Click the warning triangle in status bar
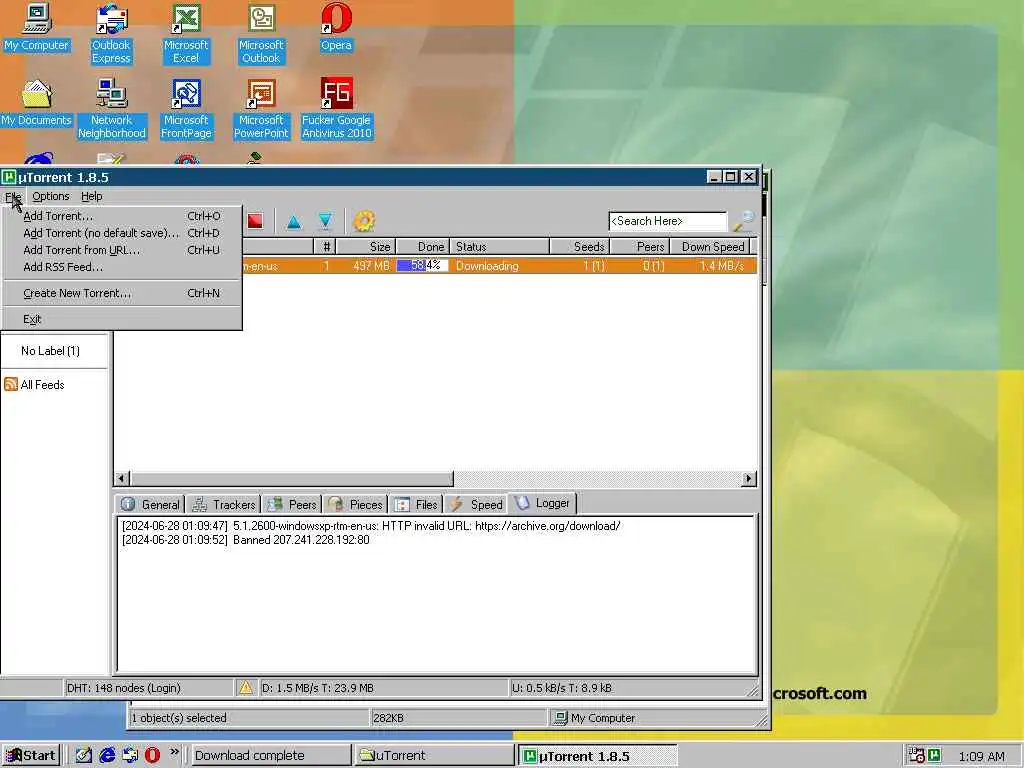Image resolution: width=1024 pixels, height=768 pixels. (246, 687)
